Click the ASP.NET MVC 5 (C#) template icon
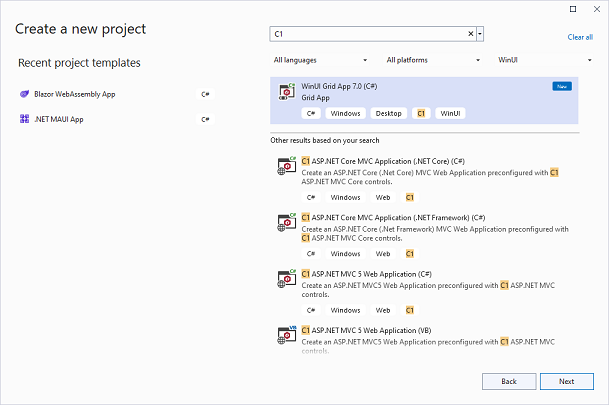The image size is (609, 405). [x=285, y=280]
